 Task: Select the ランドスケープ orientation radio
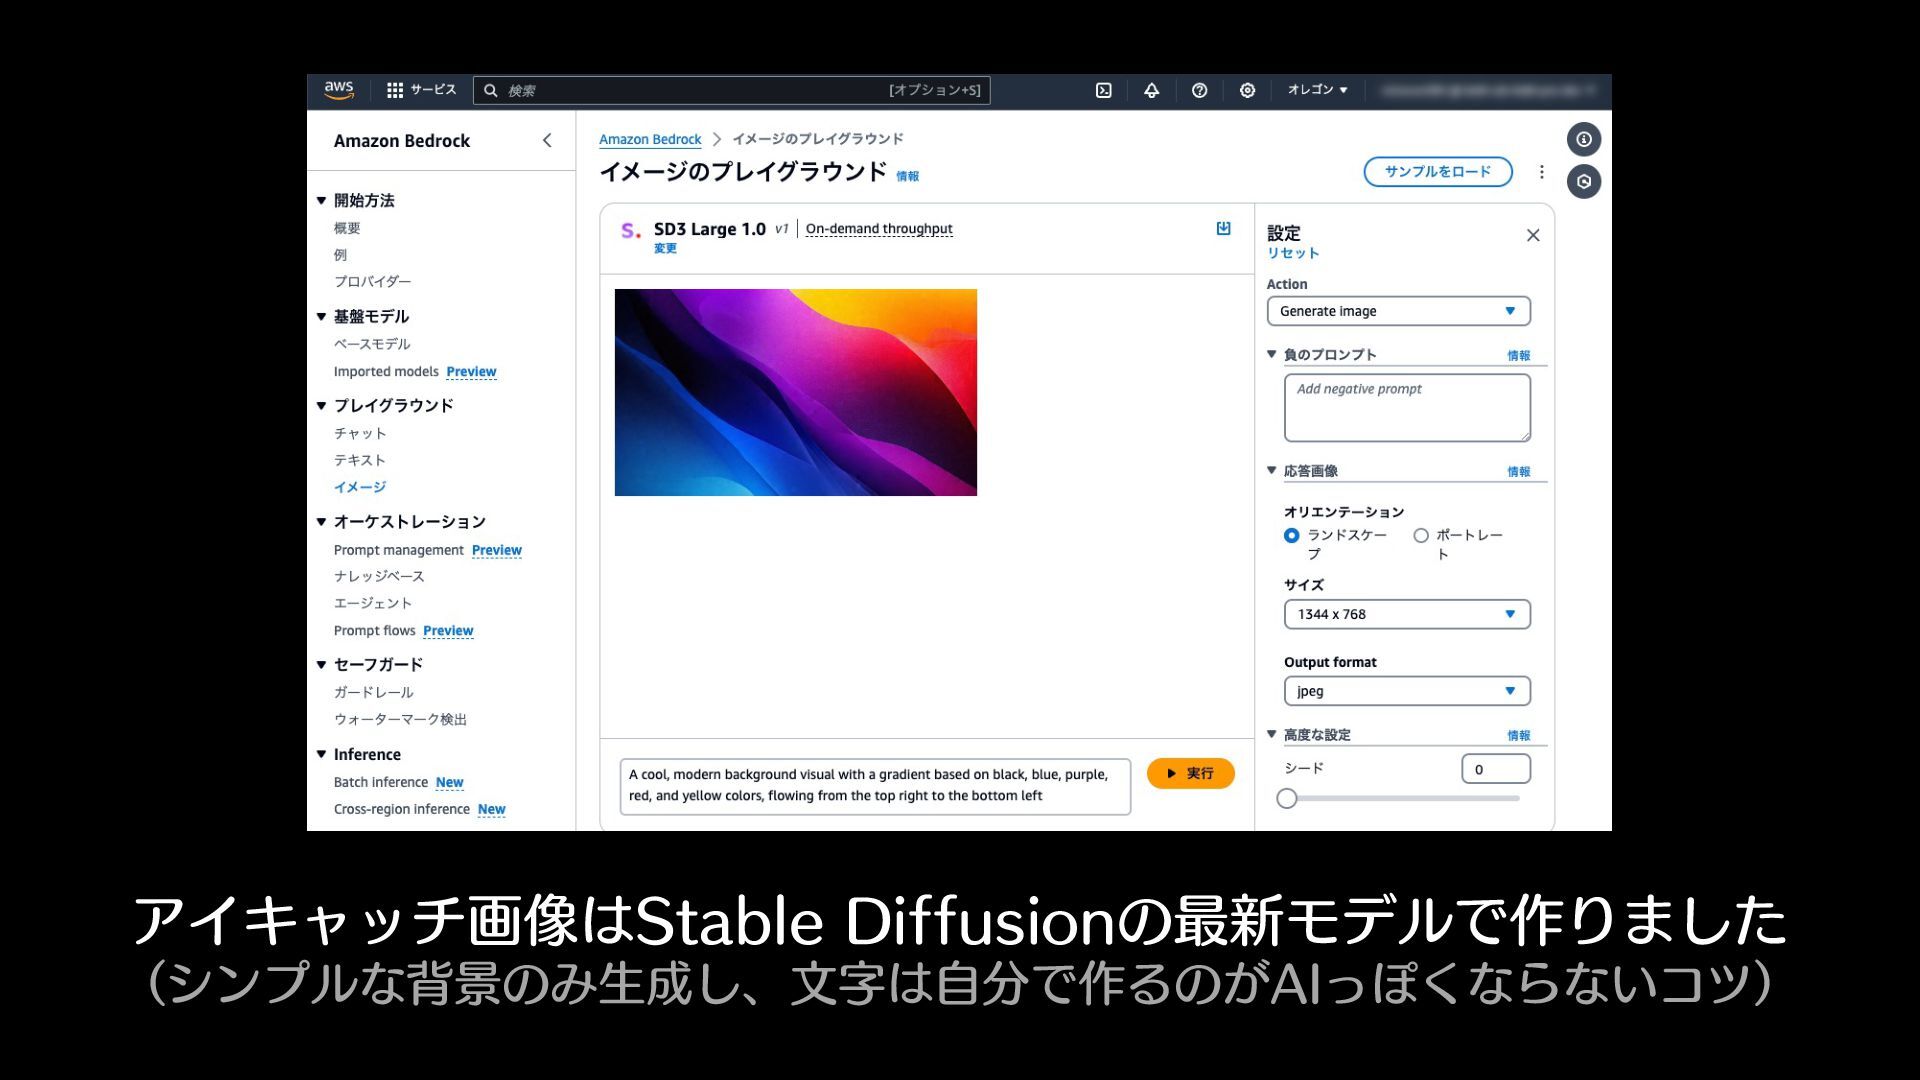coord(1292,536)
